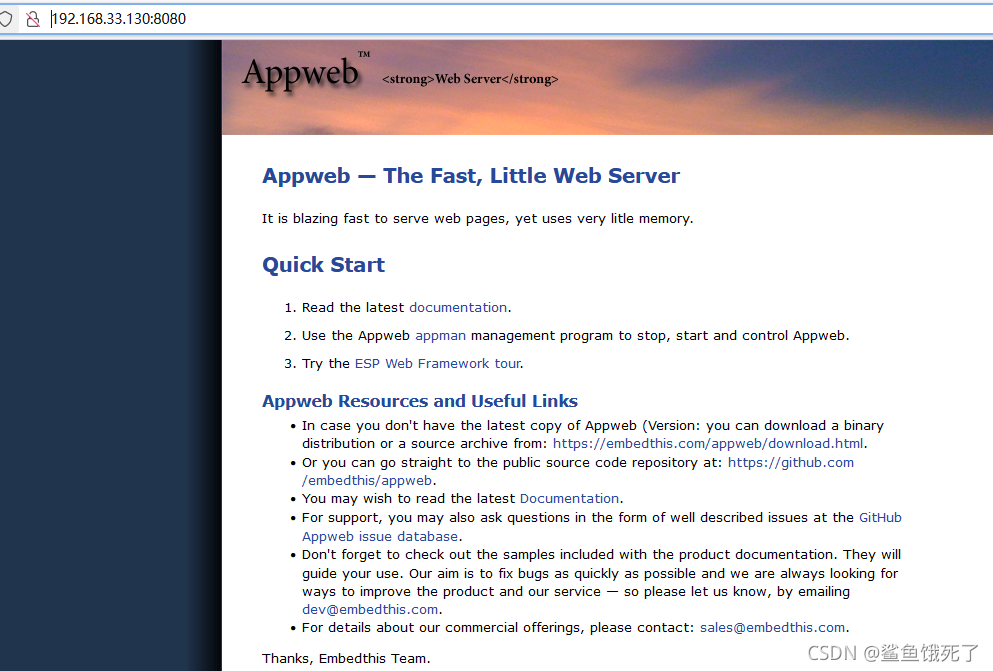Viewport: 993px width, 671px height.
Task: Click the dev@embedthis.com email link
Action: tap(370, 610)
